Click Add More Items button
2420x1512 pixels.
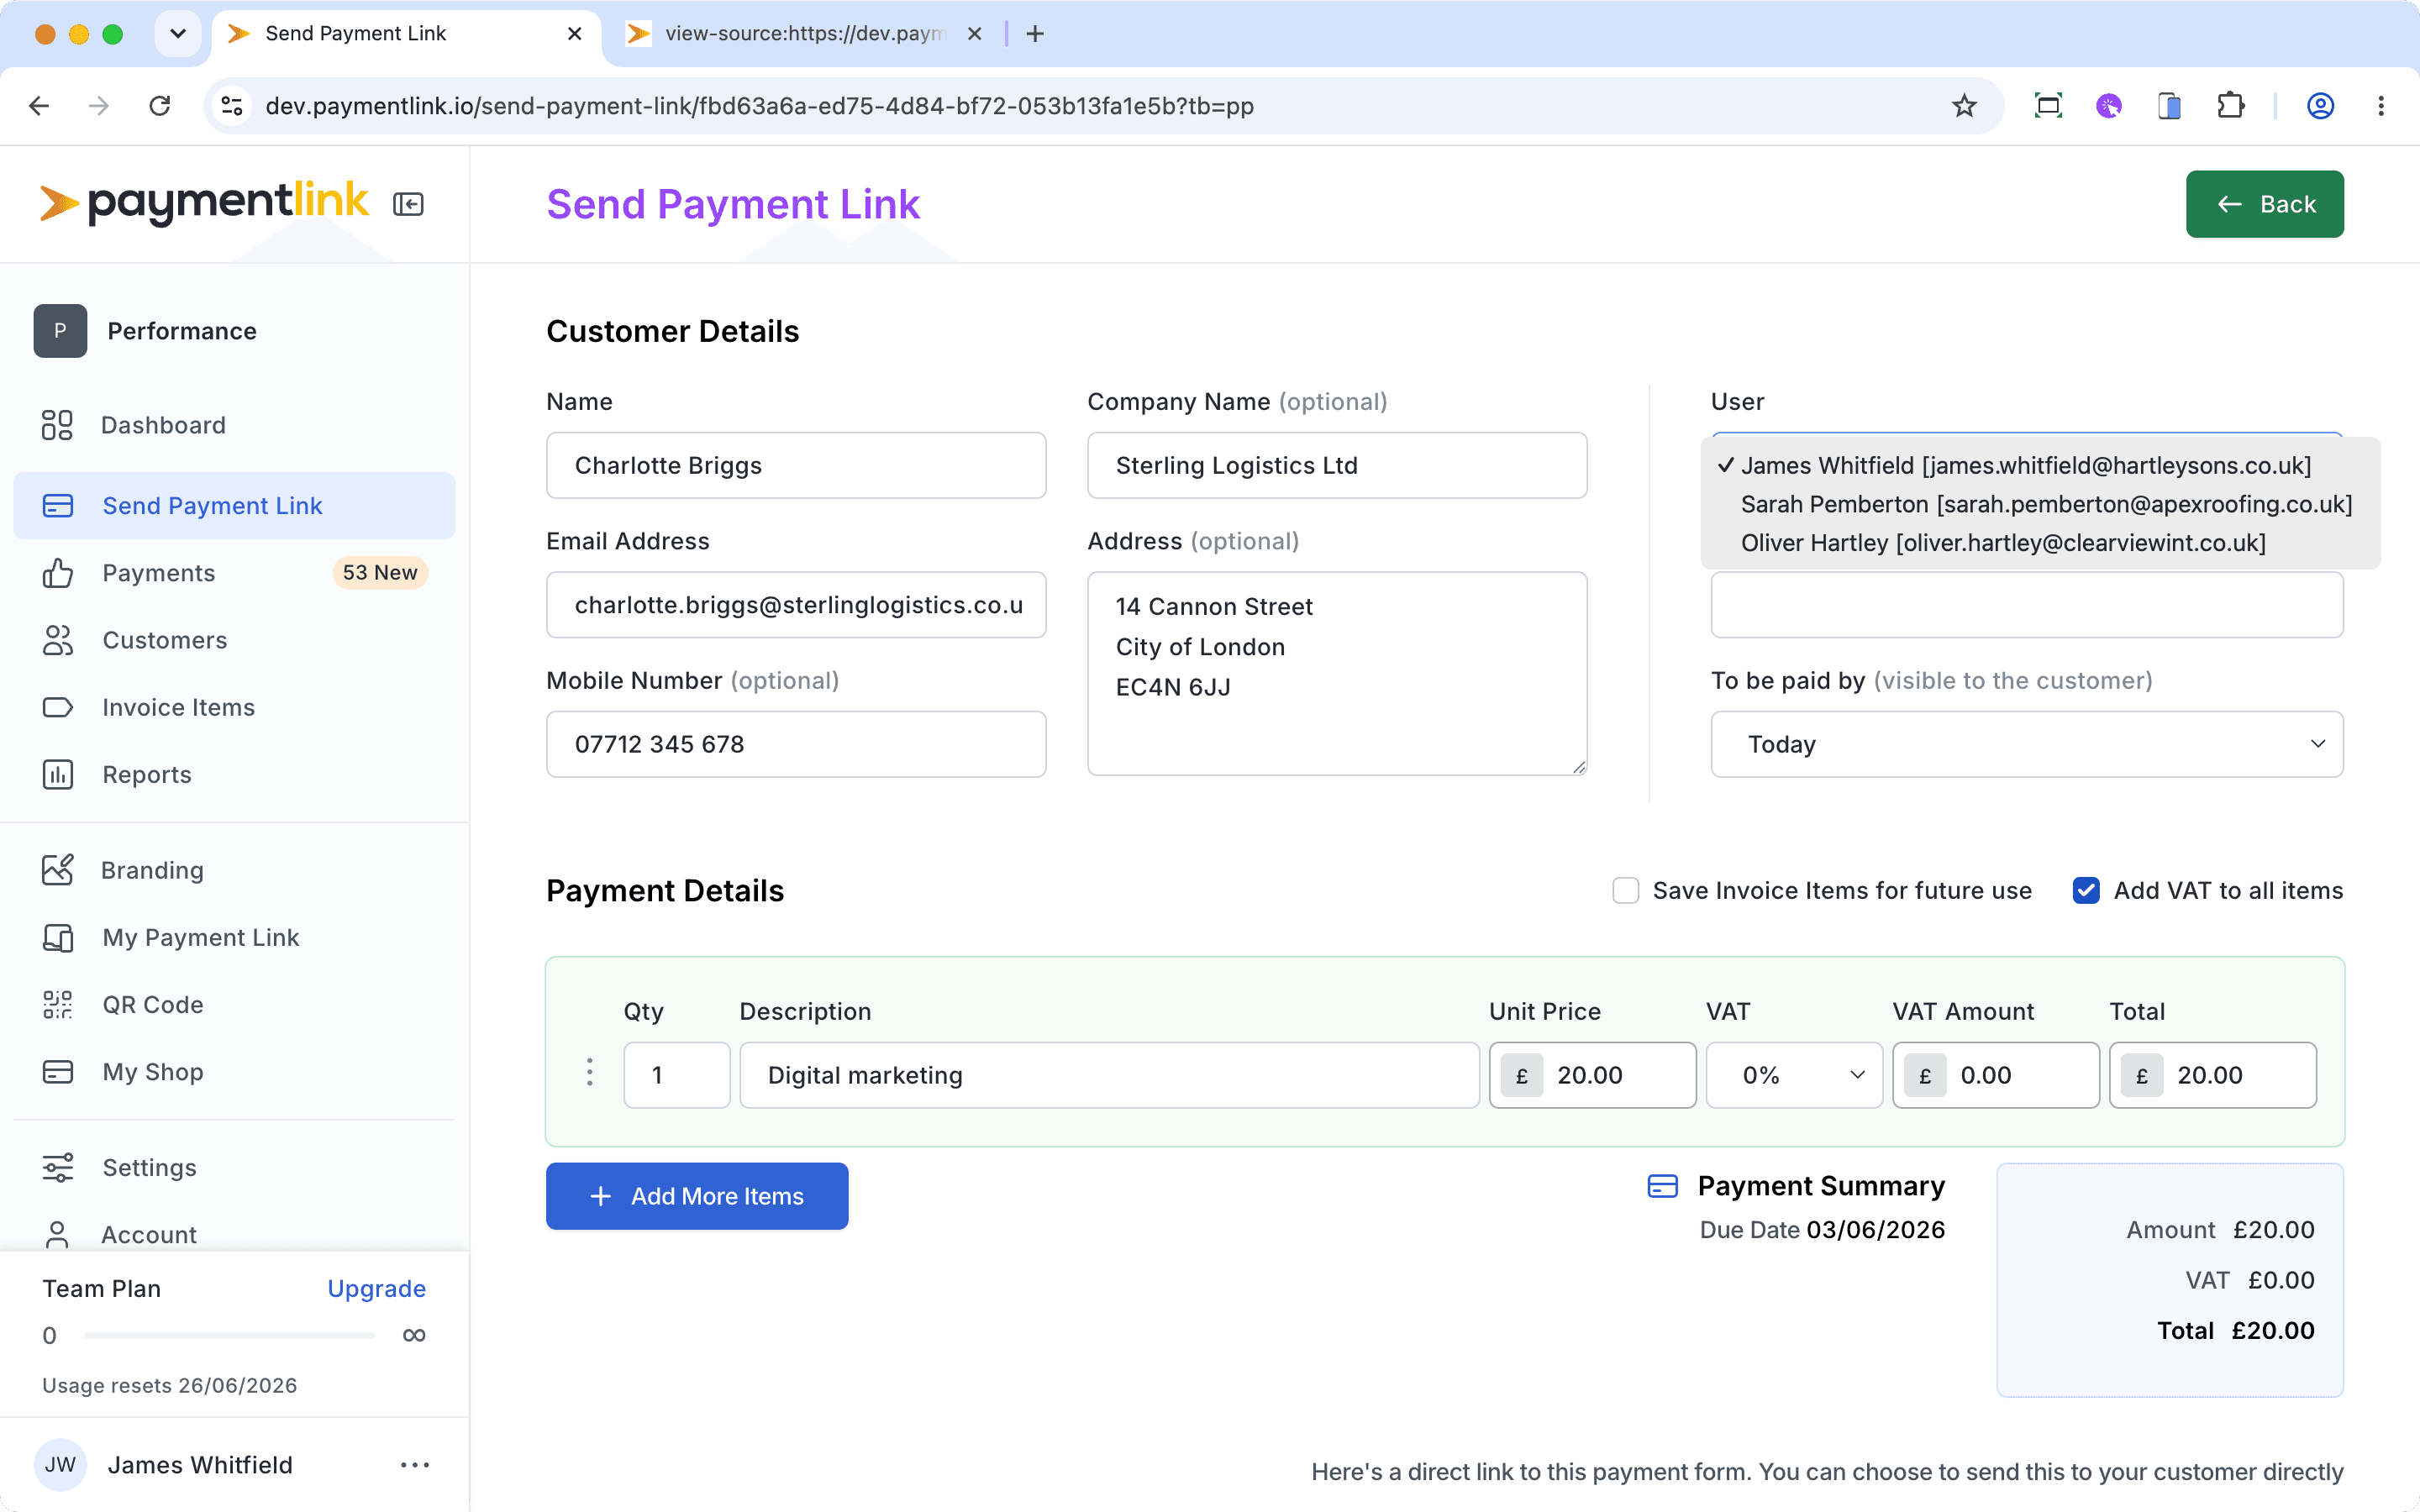tap(697, 1196)
